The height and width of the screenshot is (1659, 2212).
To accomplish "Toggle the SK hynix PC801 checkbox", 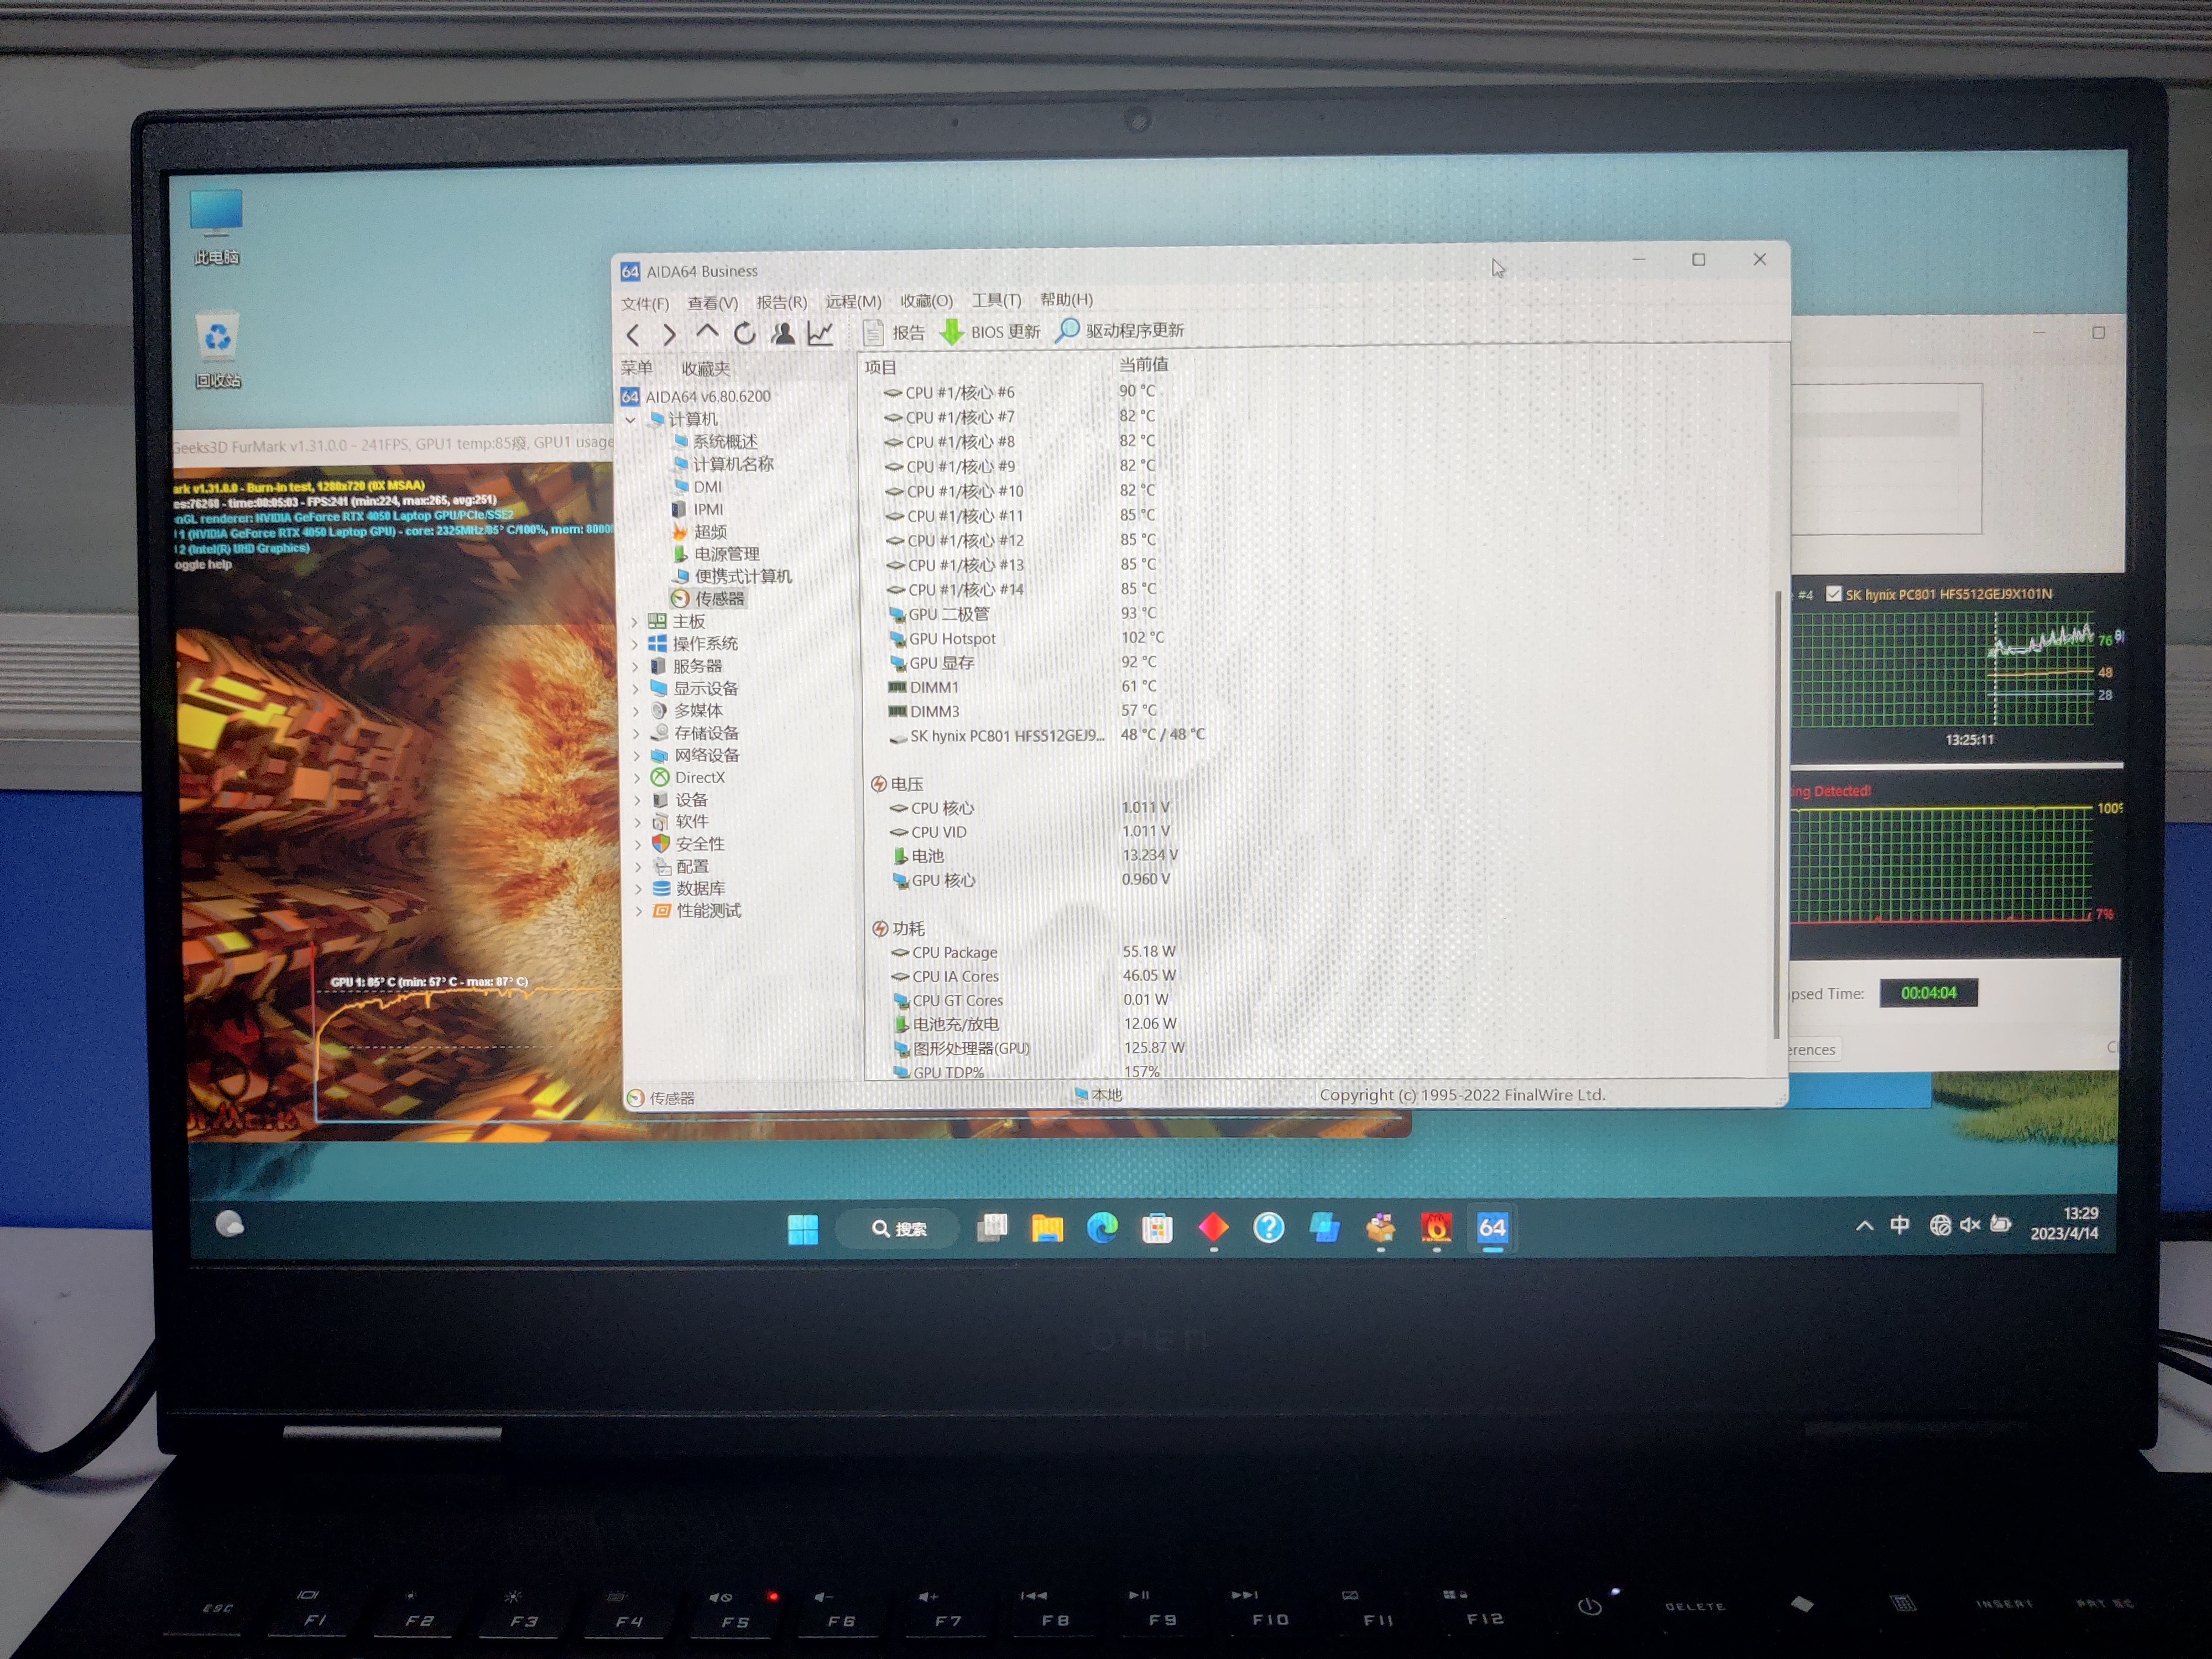I will point(1833,594).
